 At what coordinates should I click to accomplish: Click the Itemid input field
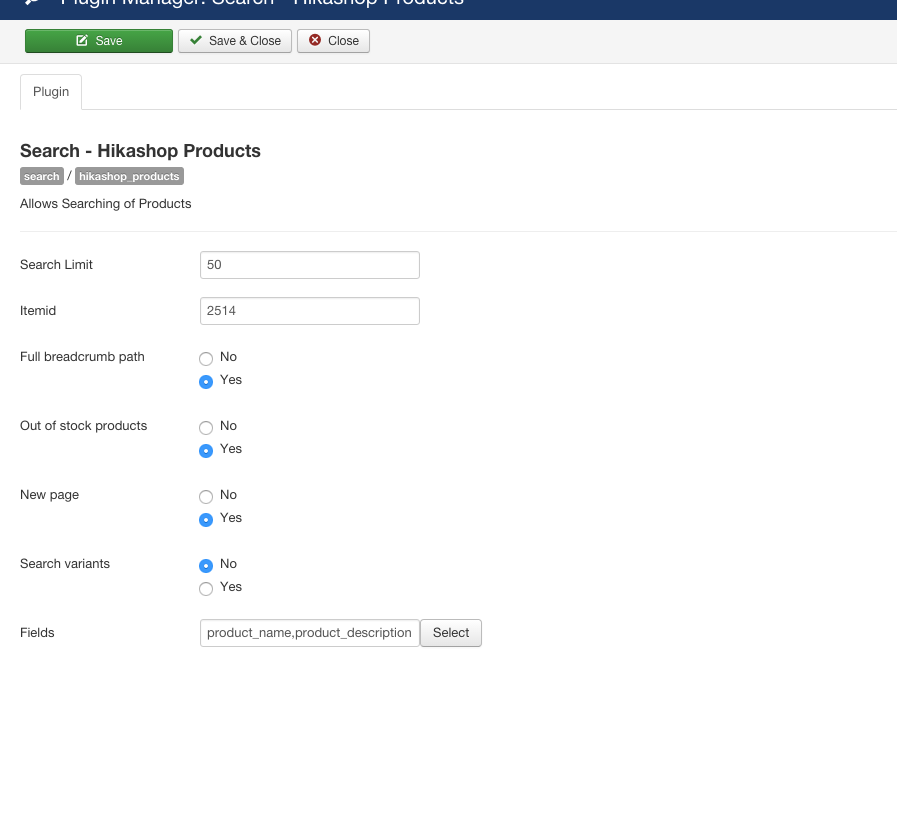click(x=309, y=311)
